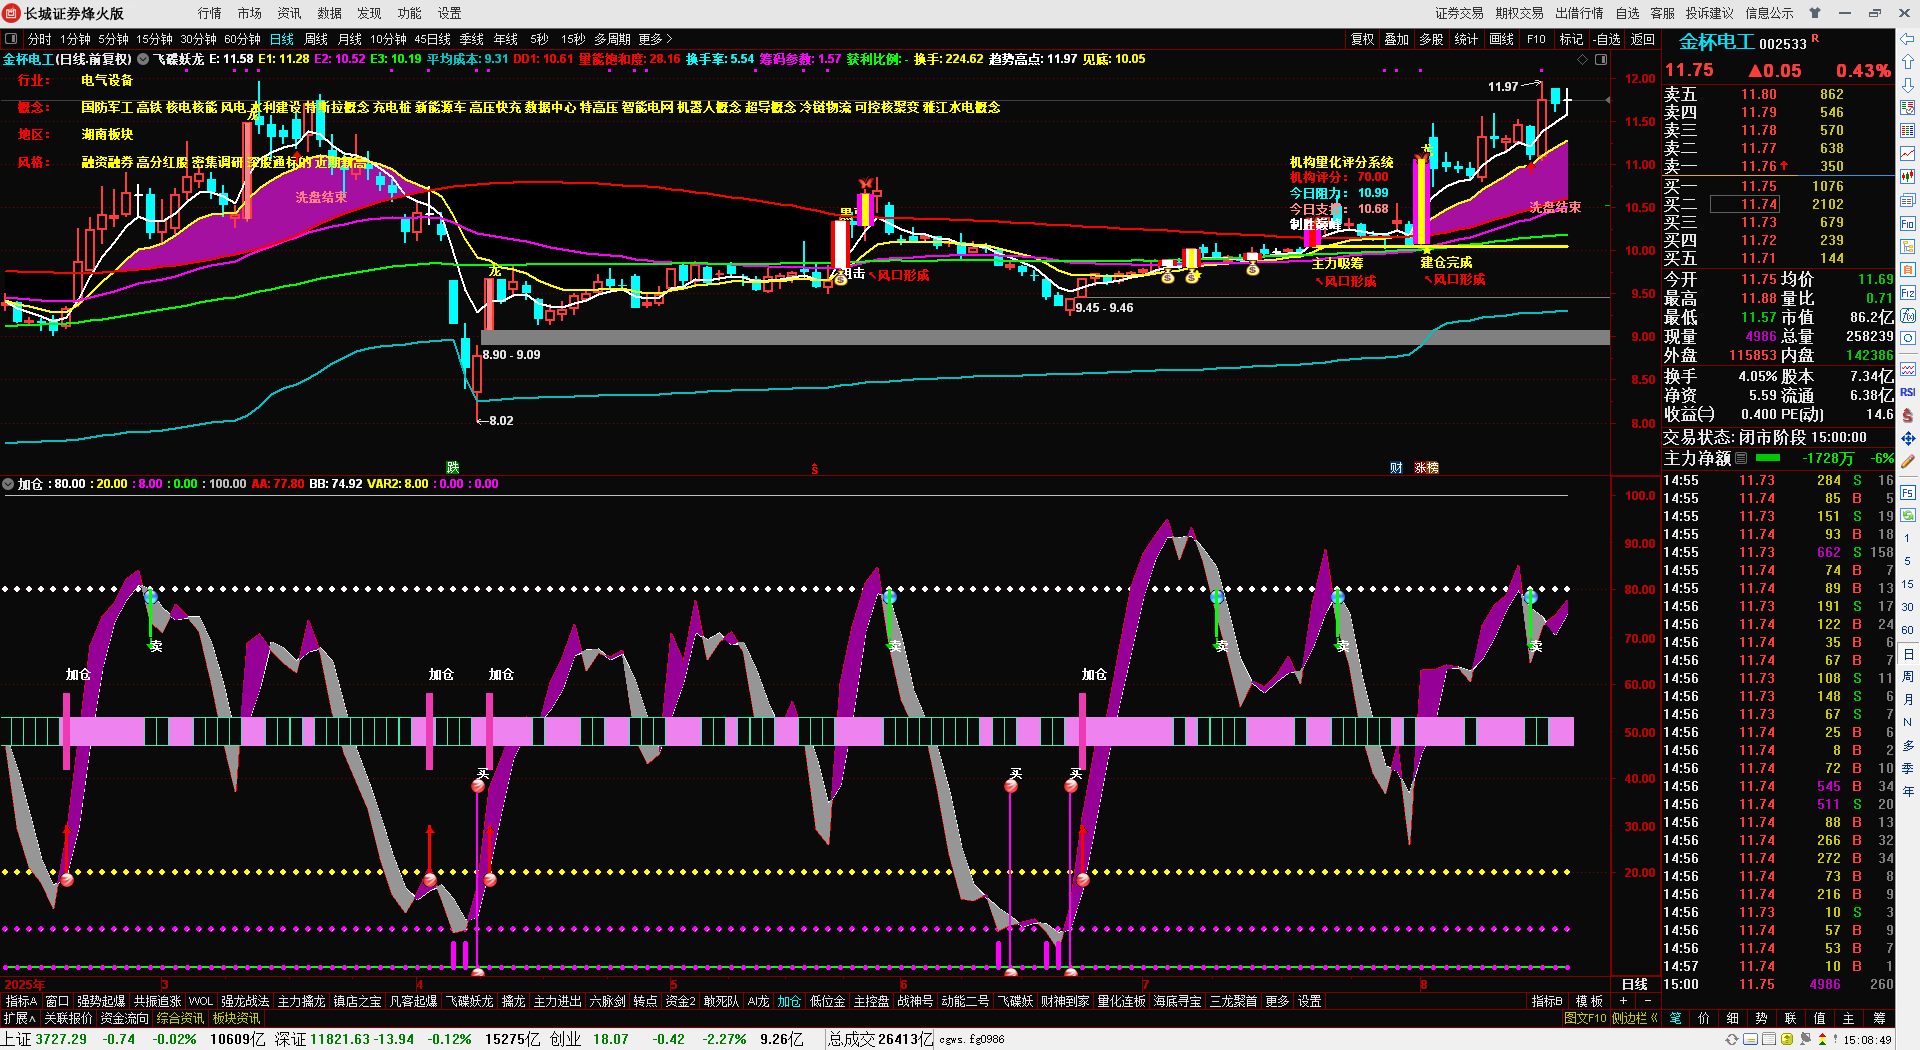Select the 周线 weekly period

pyautogui.click(x=316, y=39)
